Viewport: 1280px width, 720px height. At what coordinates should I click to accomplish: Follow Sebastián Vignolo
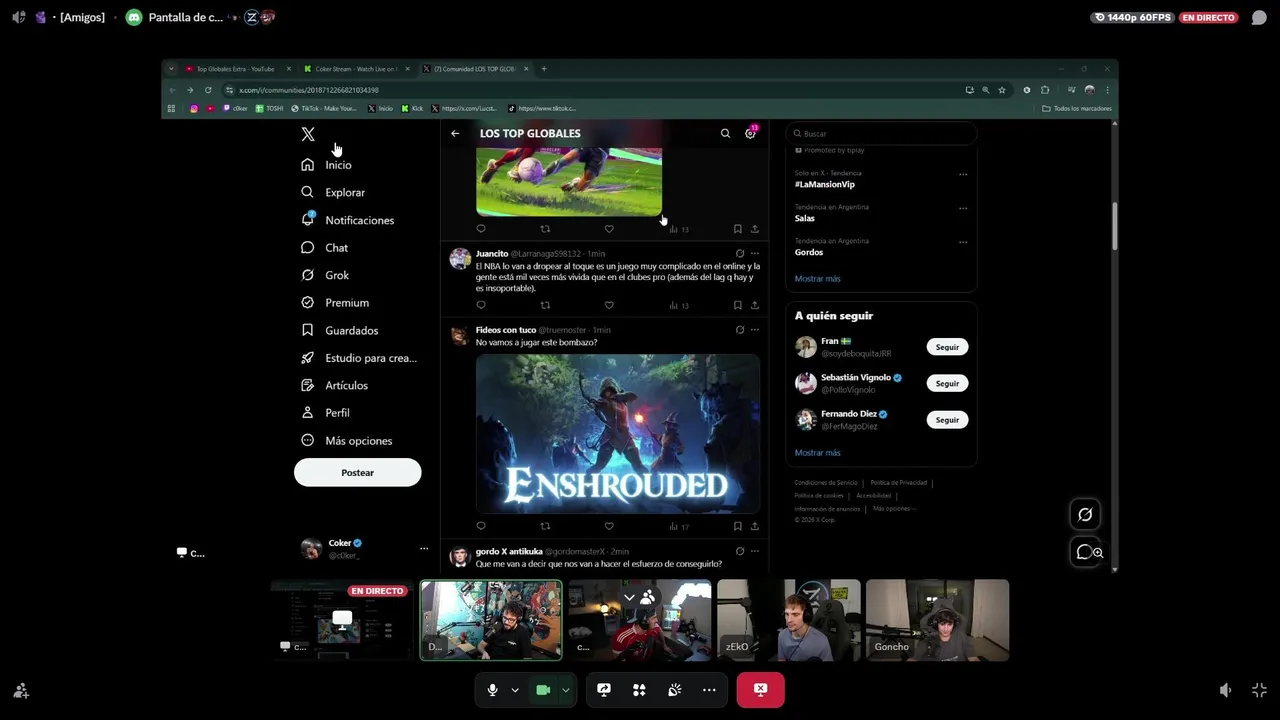pos(947,383)
